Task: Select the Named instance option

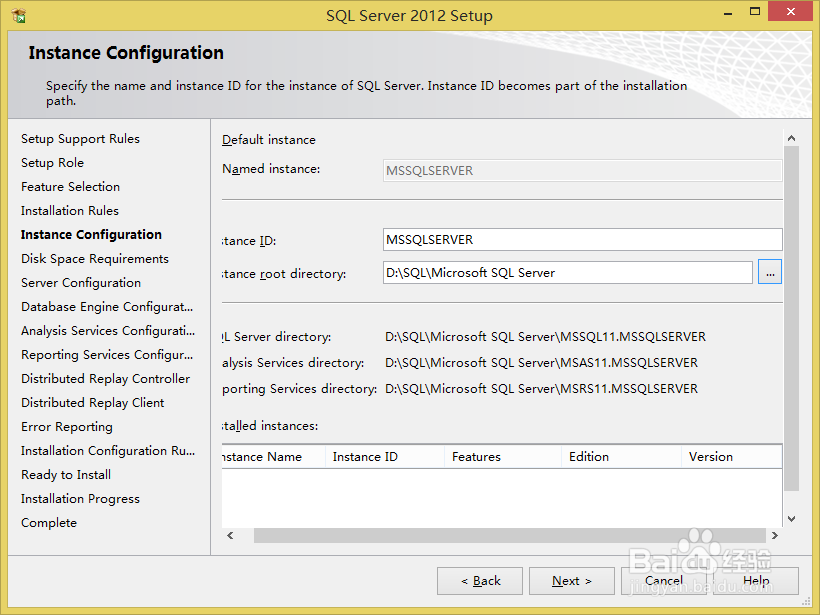Action: [x=274, y=170]
